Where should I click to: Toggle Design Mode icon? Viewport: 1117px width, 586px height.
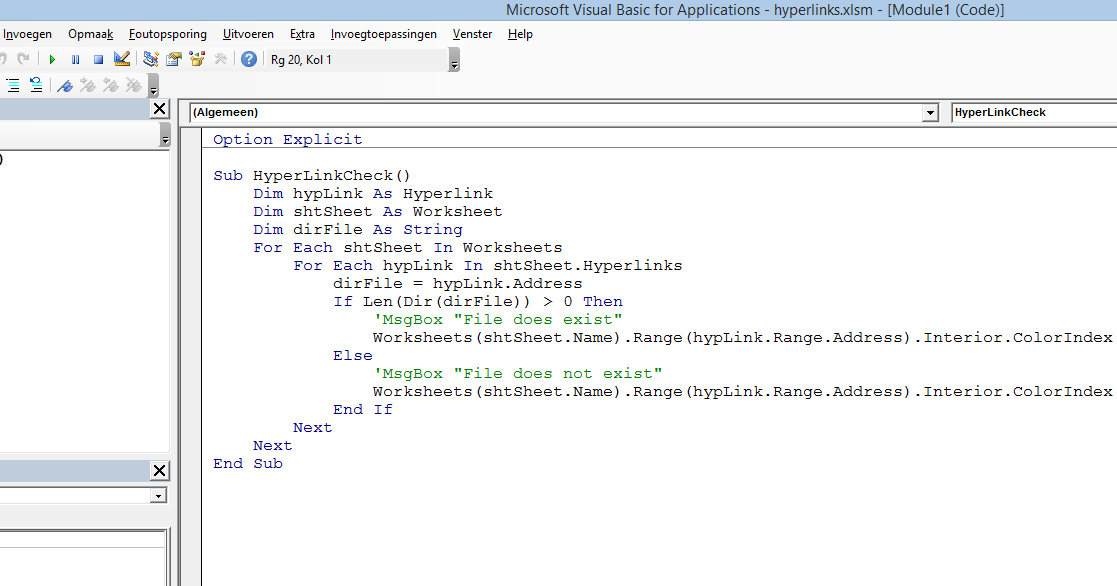[x=122, y=59]
